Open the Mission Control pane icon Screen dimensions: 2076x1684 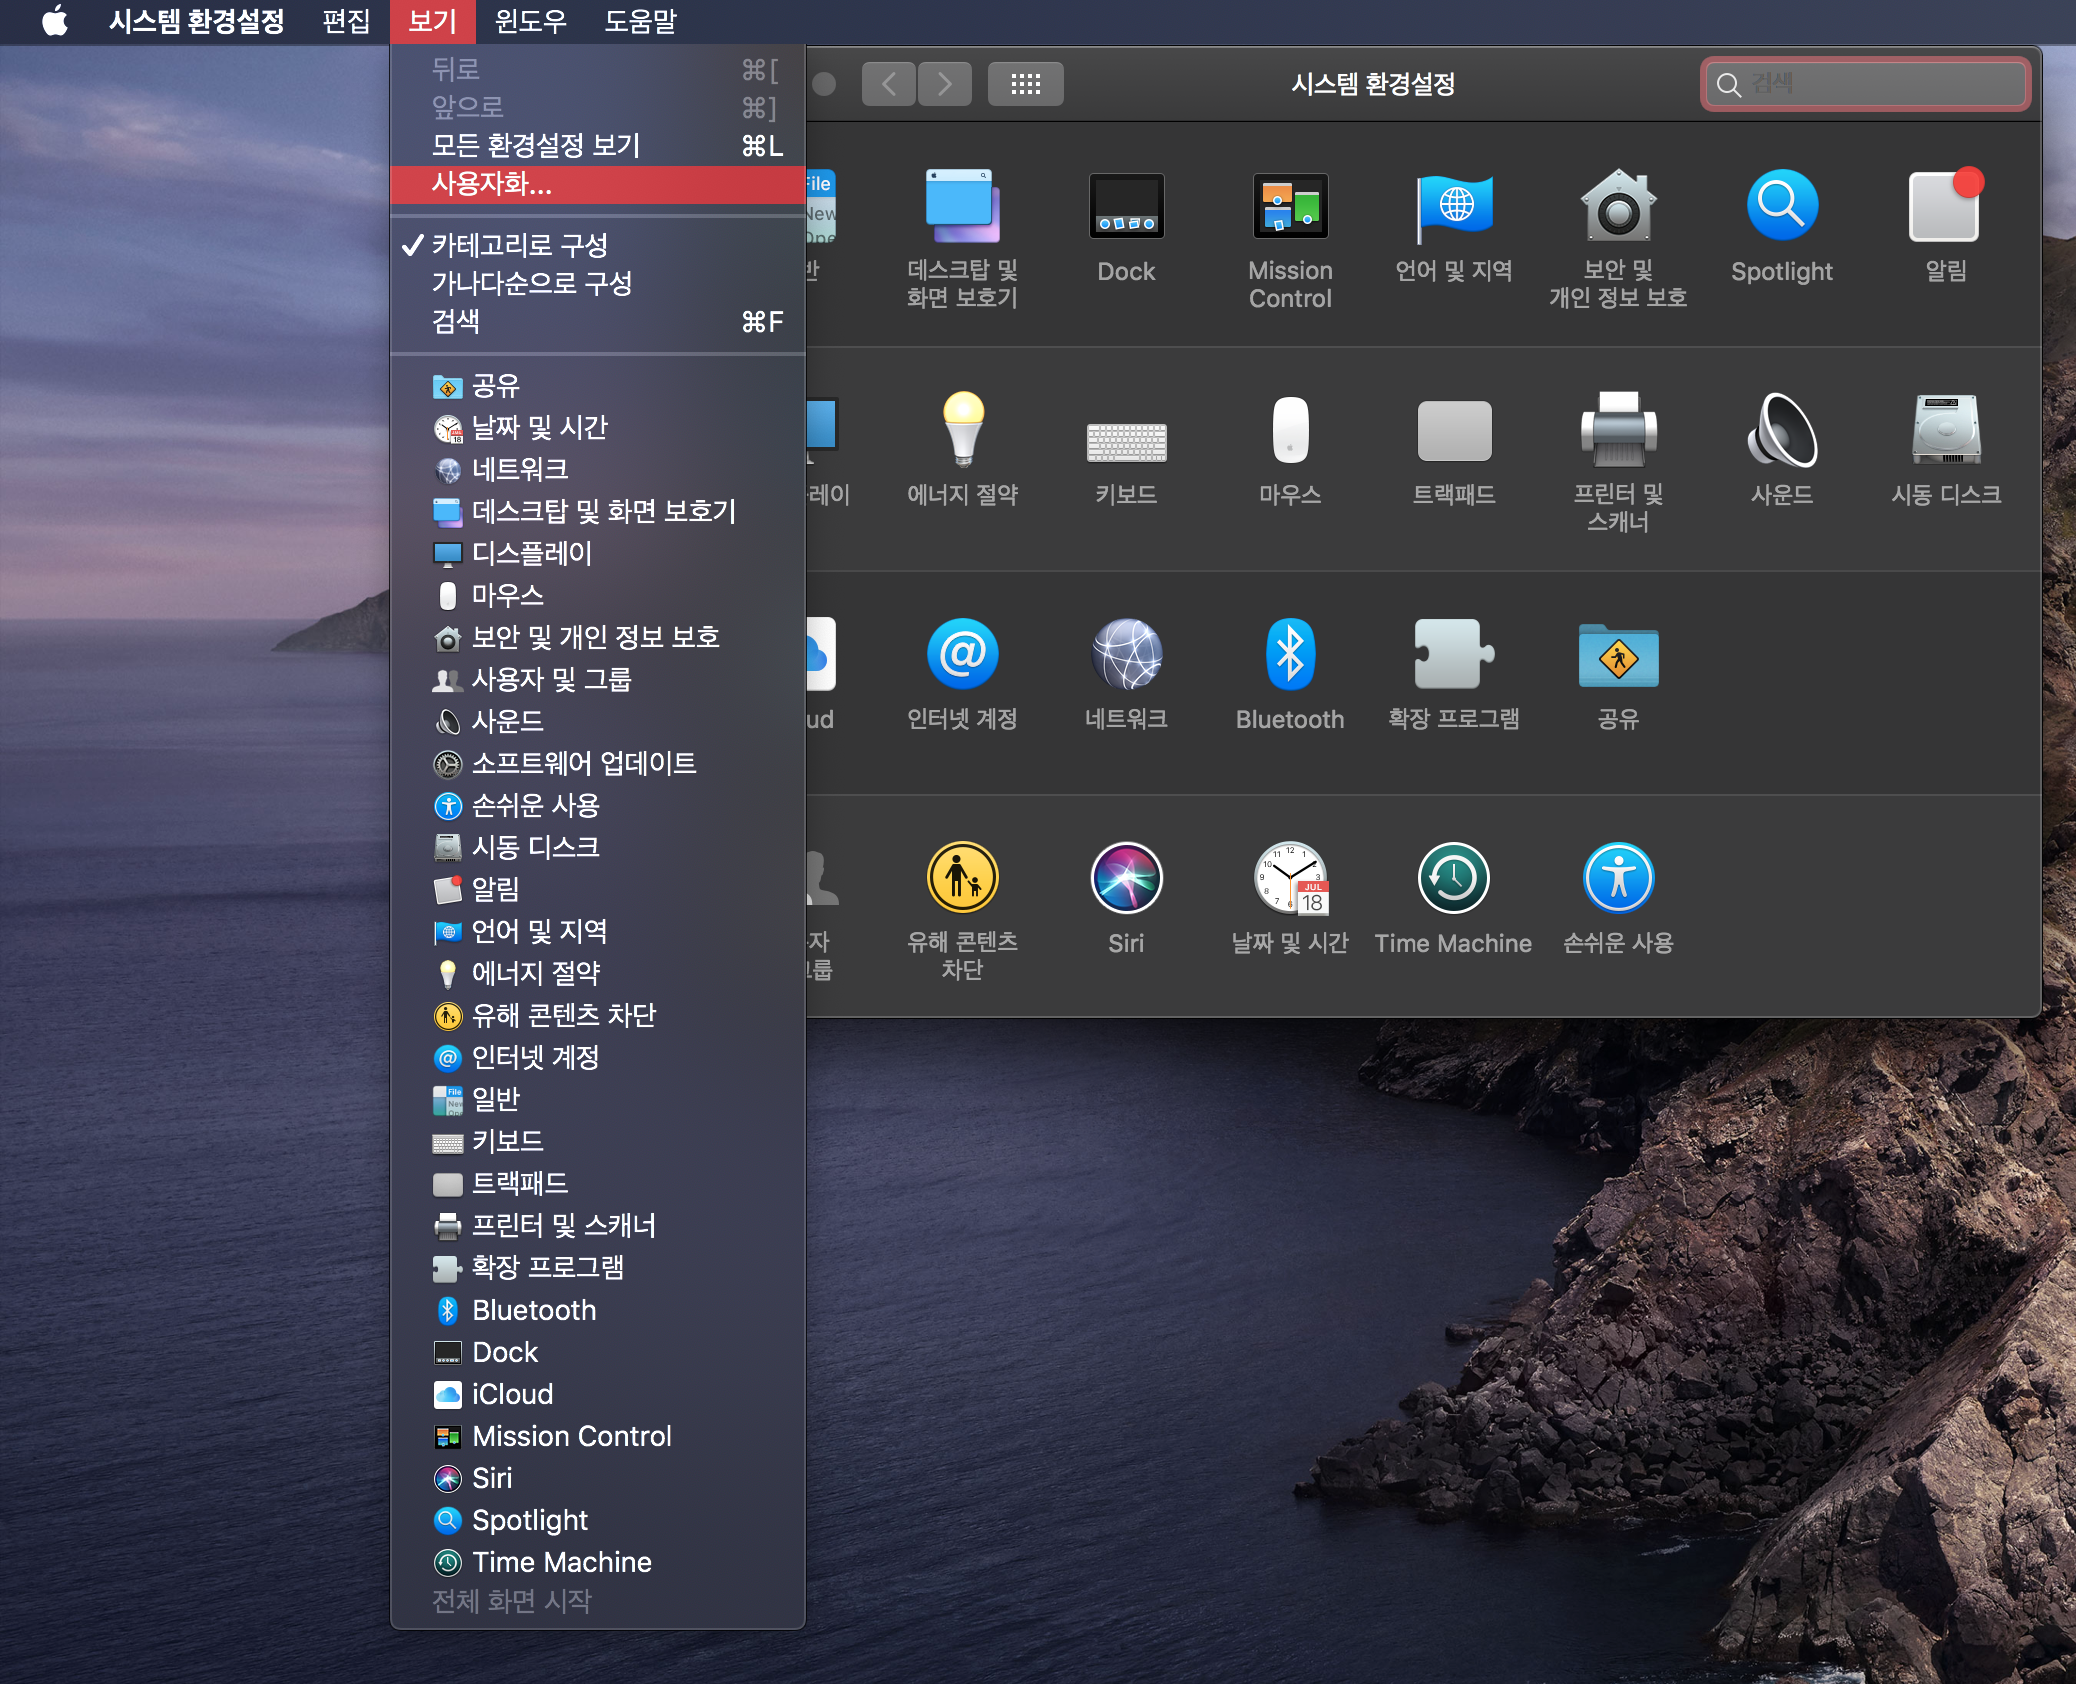[1289, 207]
